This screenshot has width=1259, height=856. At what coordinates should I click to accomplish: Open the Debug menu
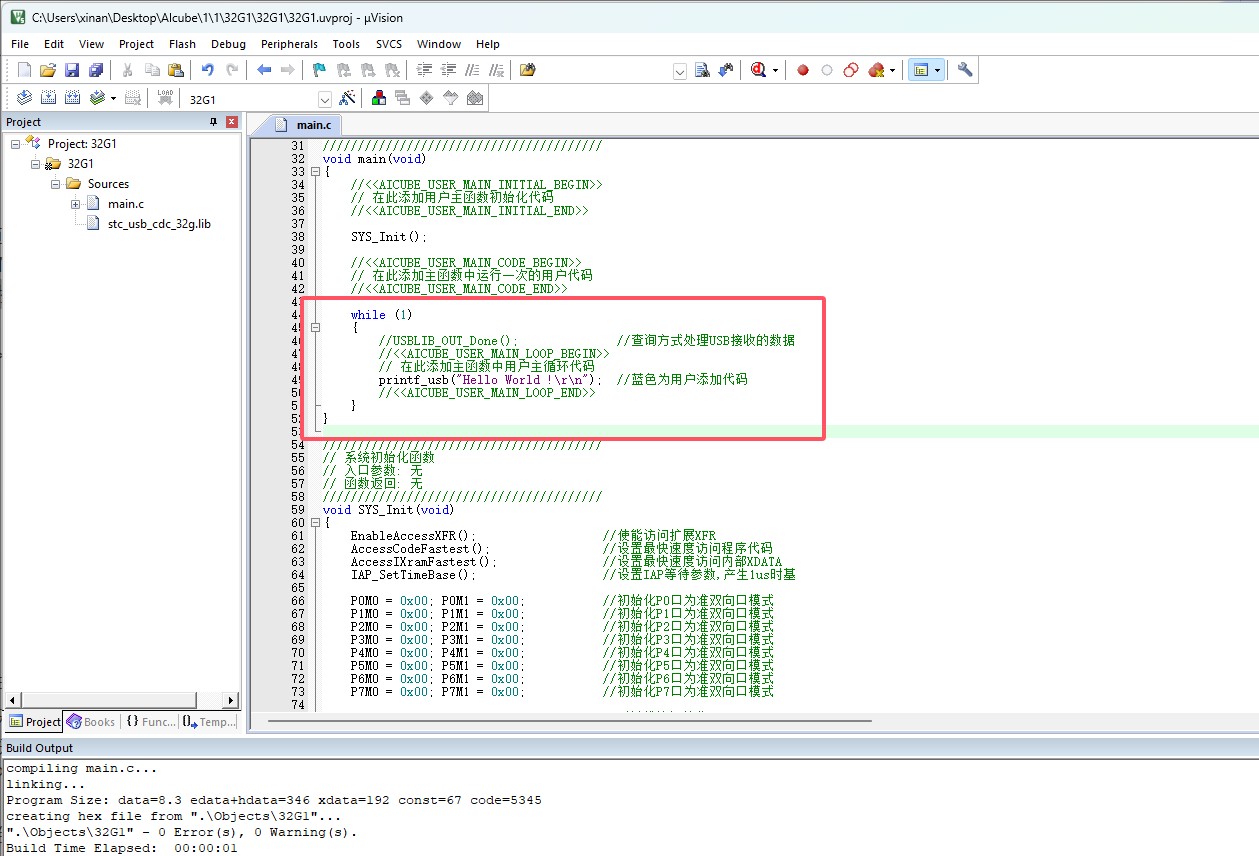[228, 44]
